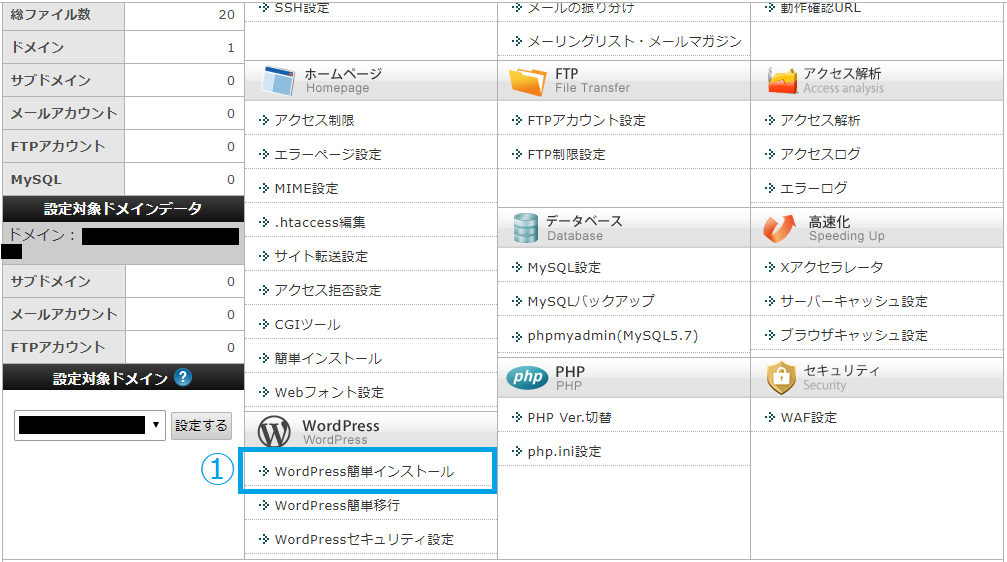
Task: Open ブラウザキャッシュ設定
Action: point(854,335)
